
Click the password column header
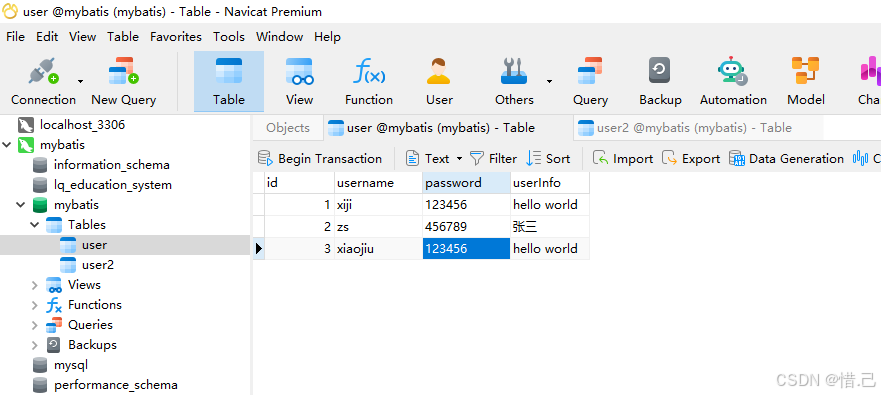(x=466, y=183)
